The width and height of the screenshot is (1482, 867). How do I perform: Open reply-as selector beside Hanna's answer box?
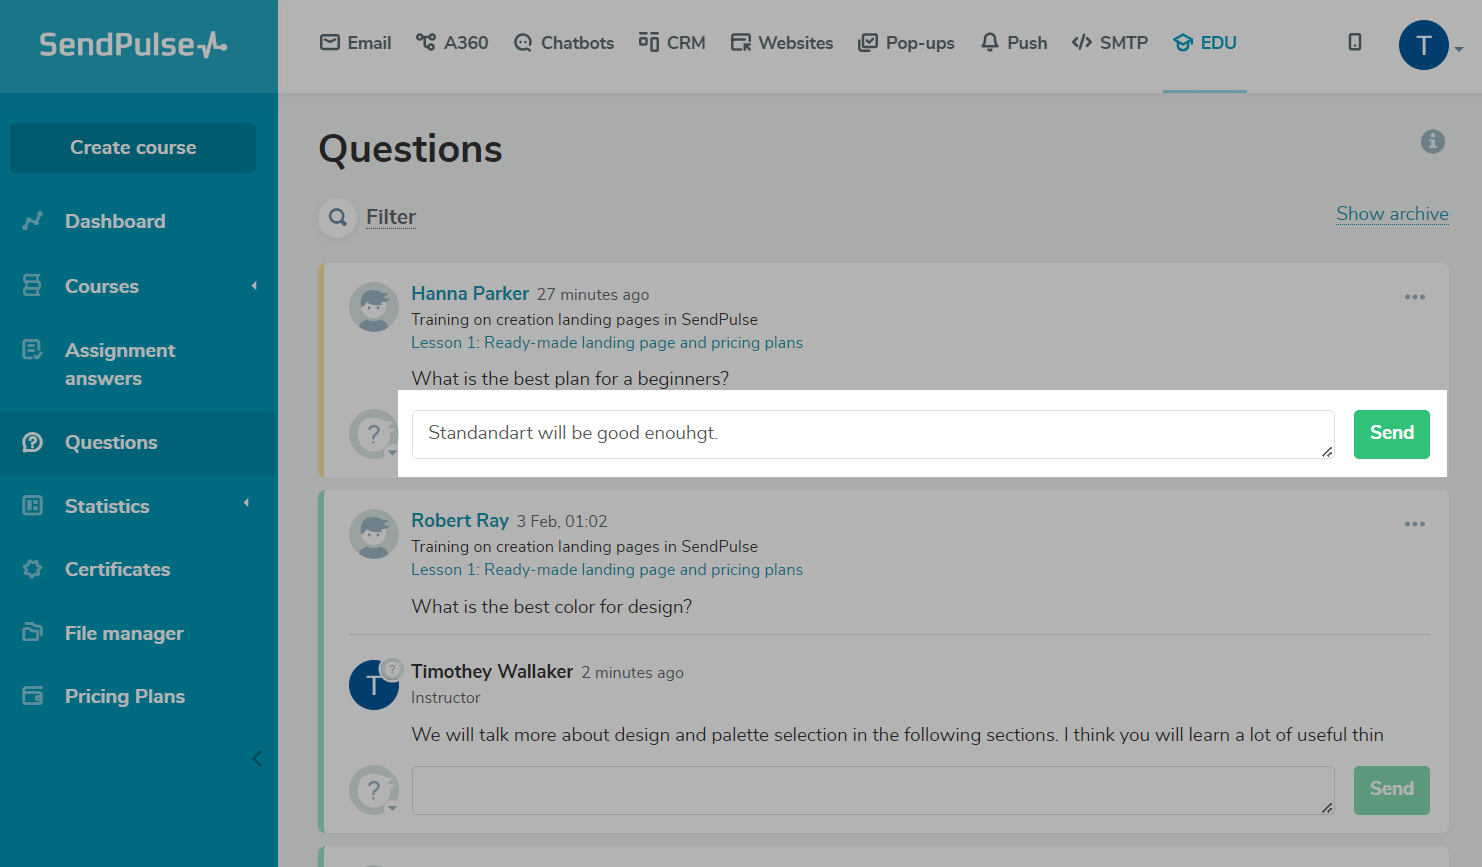click(x=375, y=435)
